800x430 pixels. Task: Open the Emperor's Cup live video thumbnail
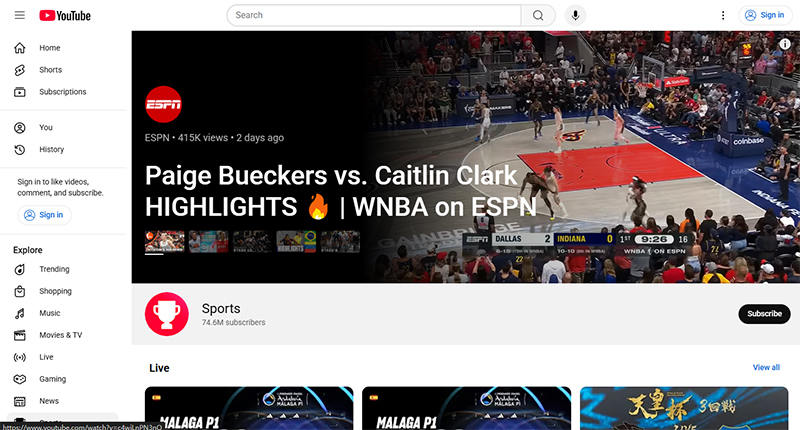pyautogui.click(x=684, y=408)
